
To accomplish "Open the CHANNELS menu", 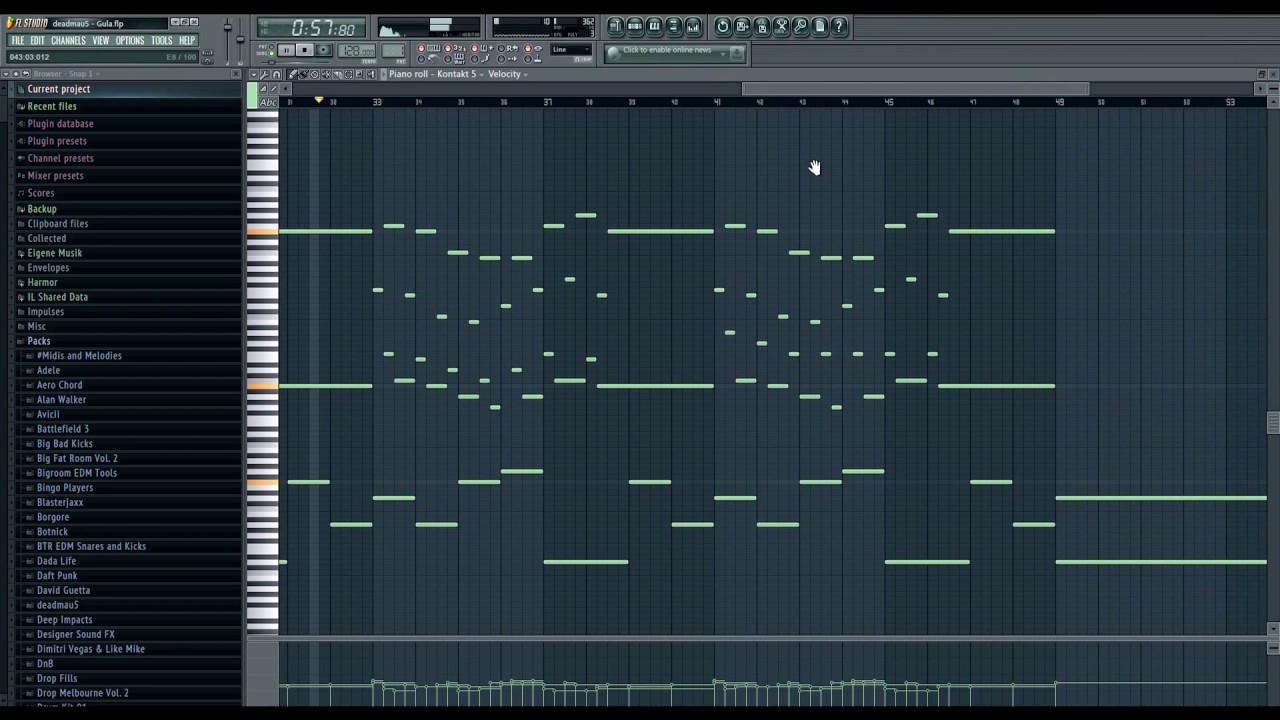I will (68, 41).
